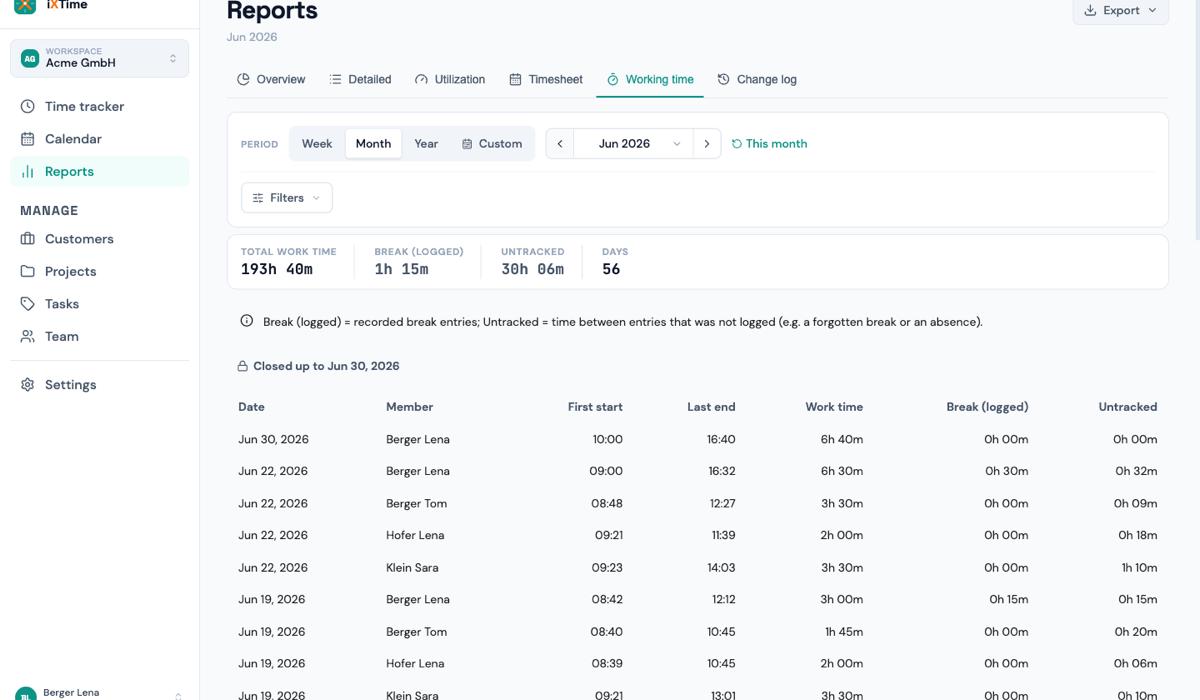Image resolution: width=1200 pixels, height=700 pixels.
Task: Select the Week period option
Action: point(317,144)
